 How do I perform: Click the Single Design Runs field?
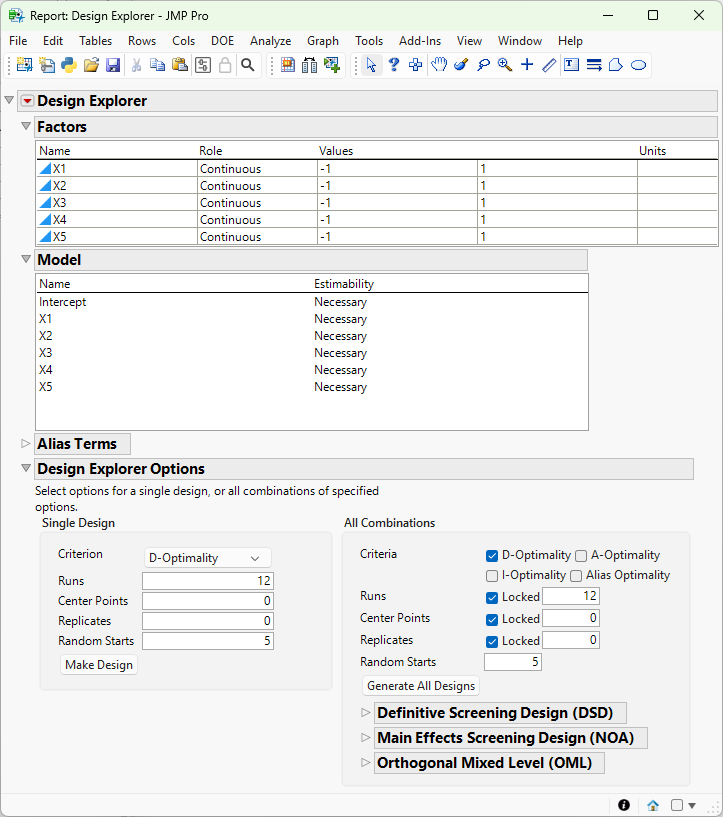(x=208, y=581)
